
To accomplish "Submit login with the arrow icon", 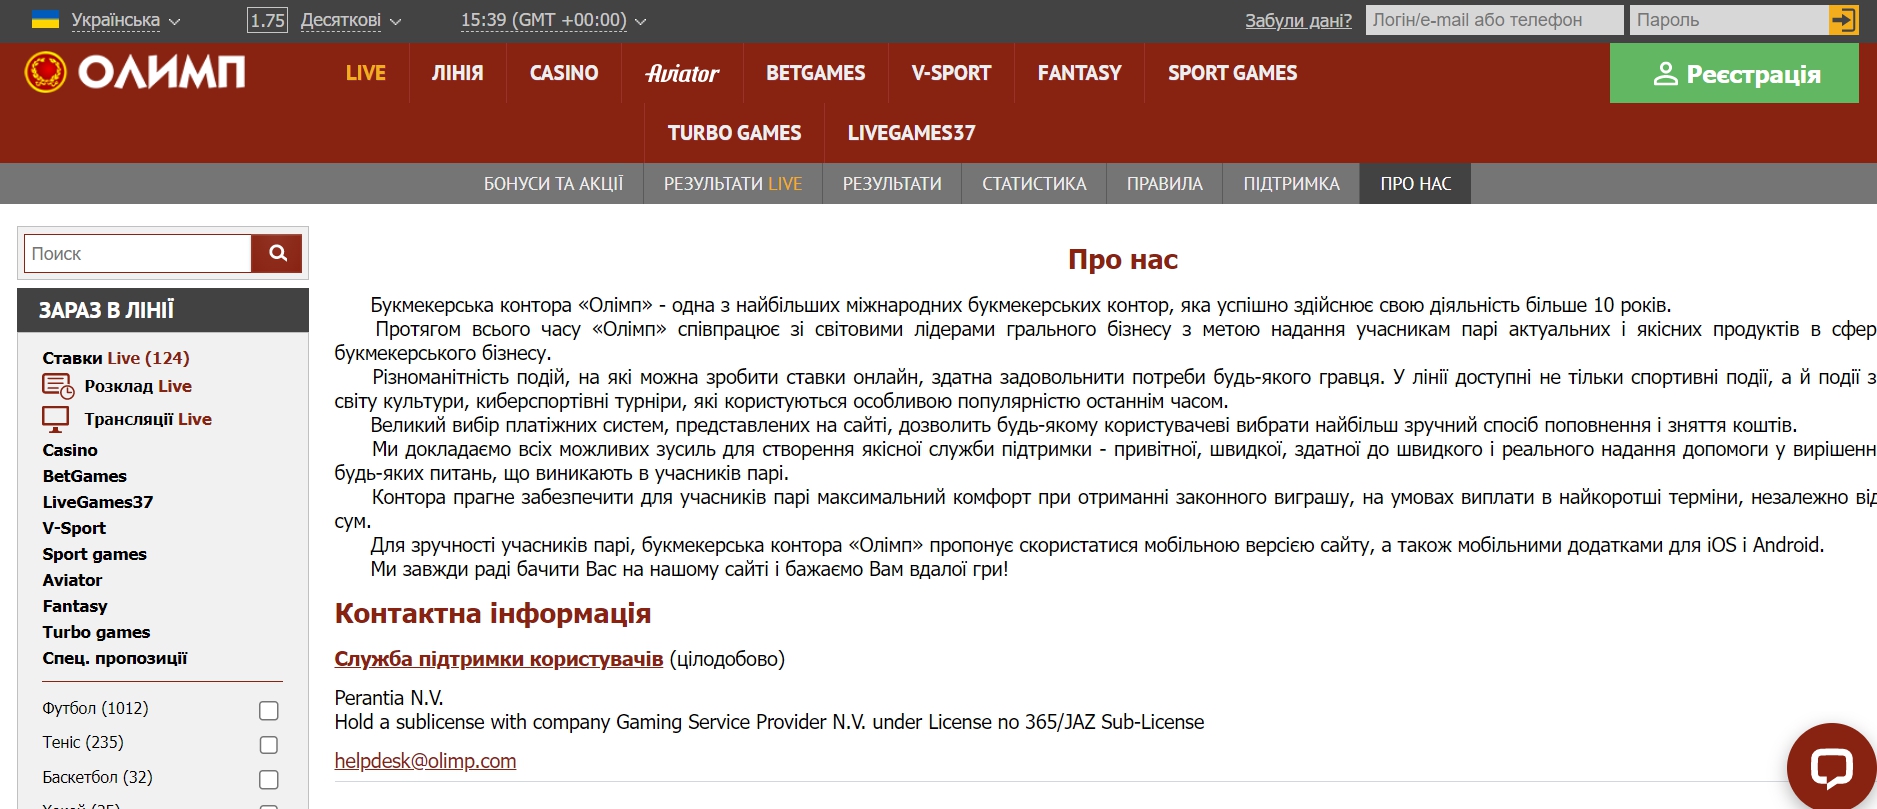I will (1843, 20).
